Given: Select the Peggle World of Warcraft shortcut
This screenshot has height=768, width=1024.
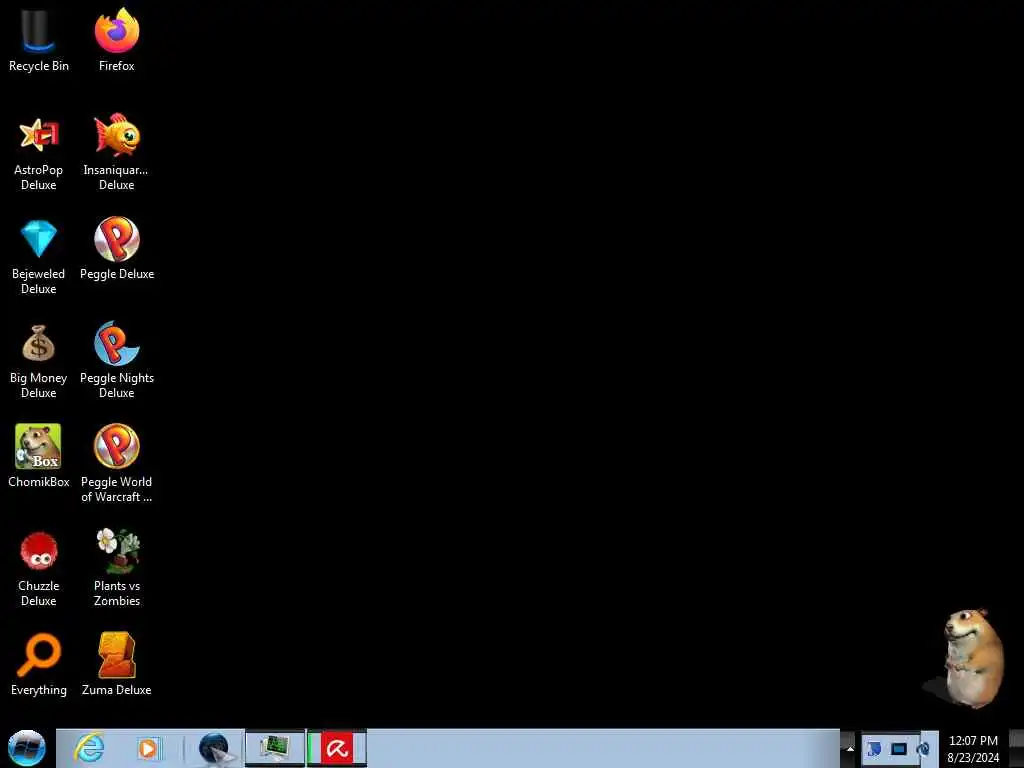Looking at the screenshot, I should [x=116, y=464].
